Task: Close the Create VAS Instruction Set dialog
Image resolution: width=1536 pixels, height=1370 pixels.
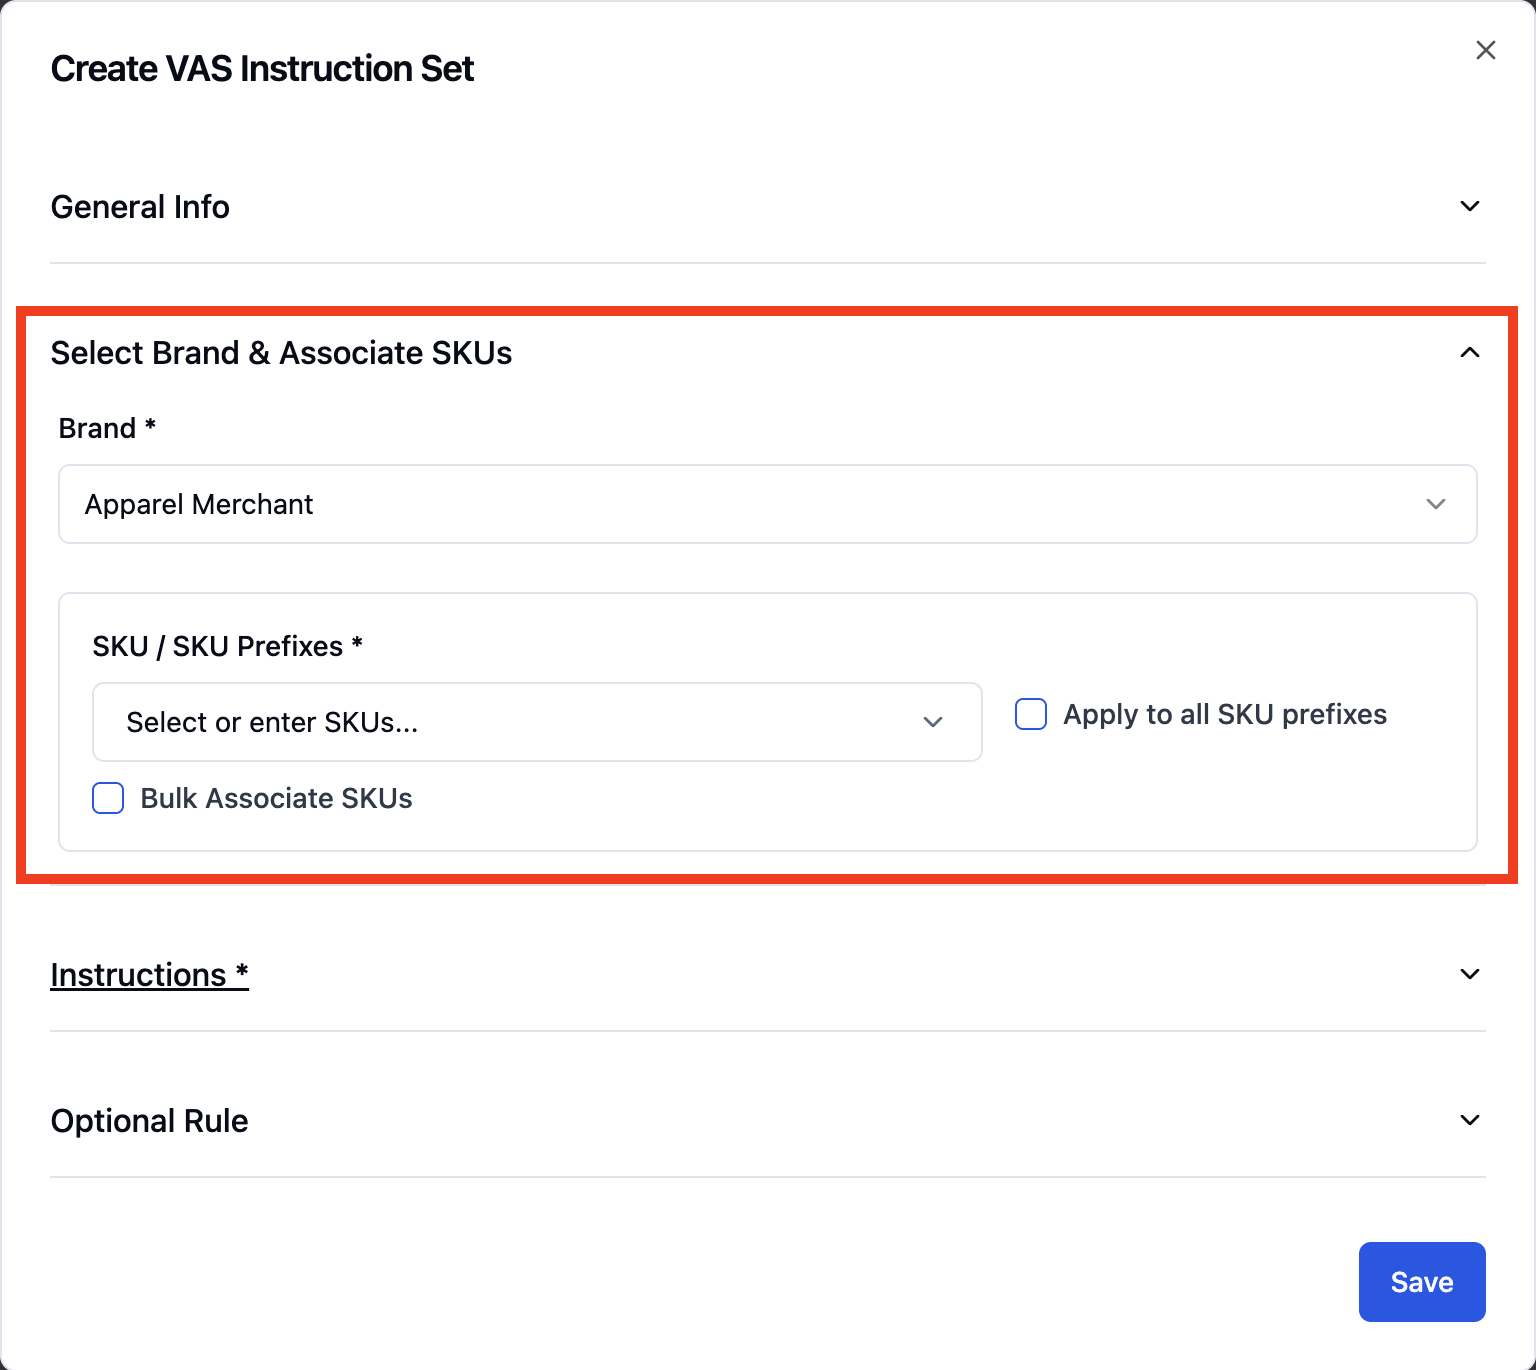Action: point(1485,50)
